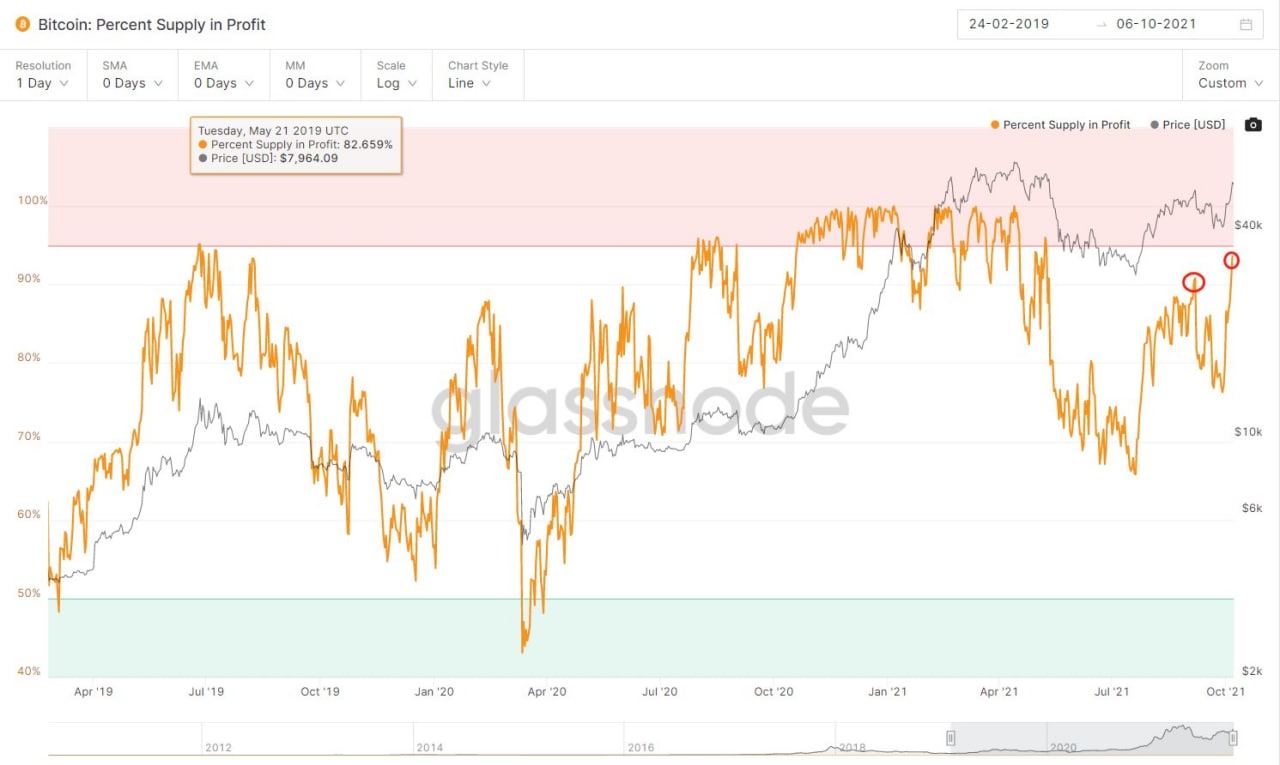
Task: Click the start date 24-02-2019 field
Action: (1009, 24)
